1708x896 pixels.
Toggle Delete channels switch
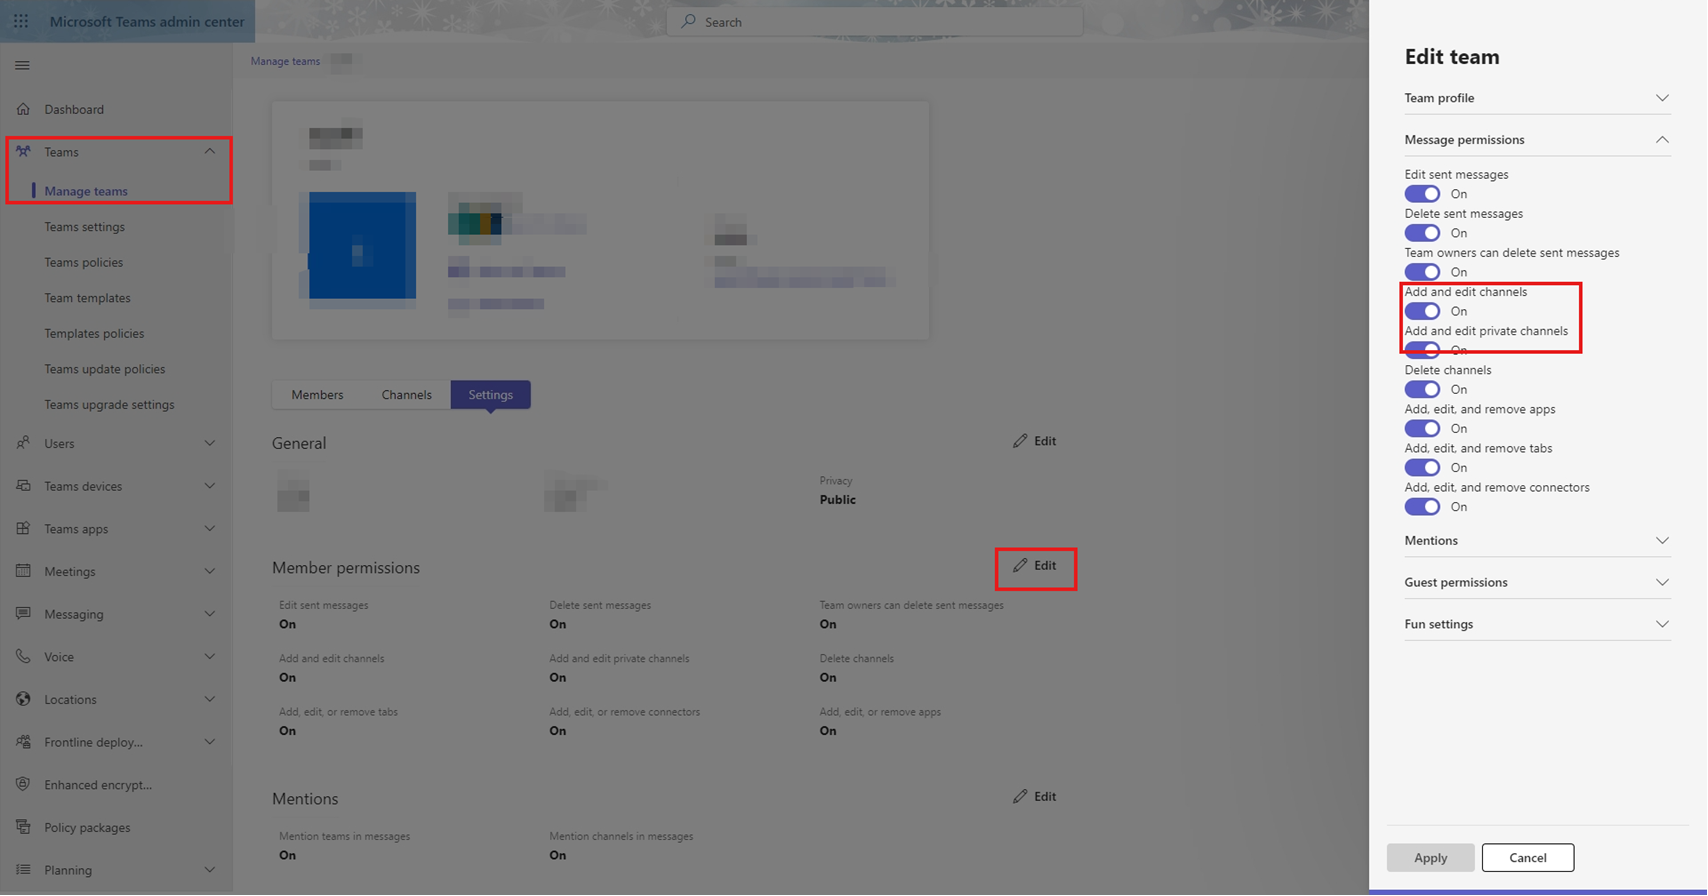point(1422,389)
